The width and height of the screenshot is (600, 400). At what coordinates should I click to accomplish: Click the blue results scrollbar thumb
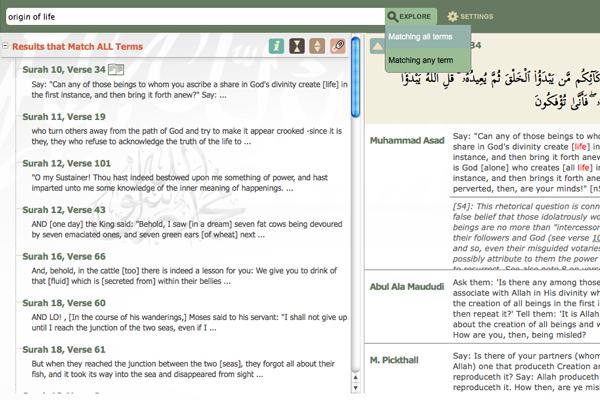(x=355, y=77)
